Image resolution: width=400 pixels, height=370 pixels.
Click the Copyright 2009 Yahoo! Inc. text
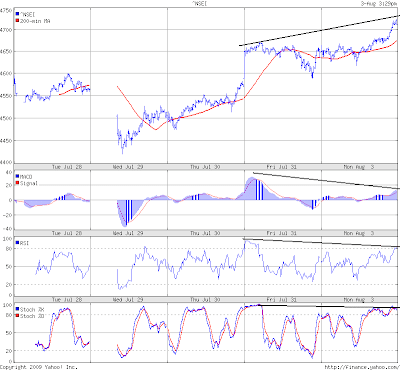(x=39, y=367)
